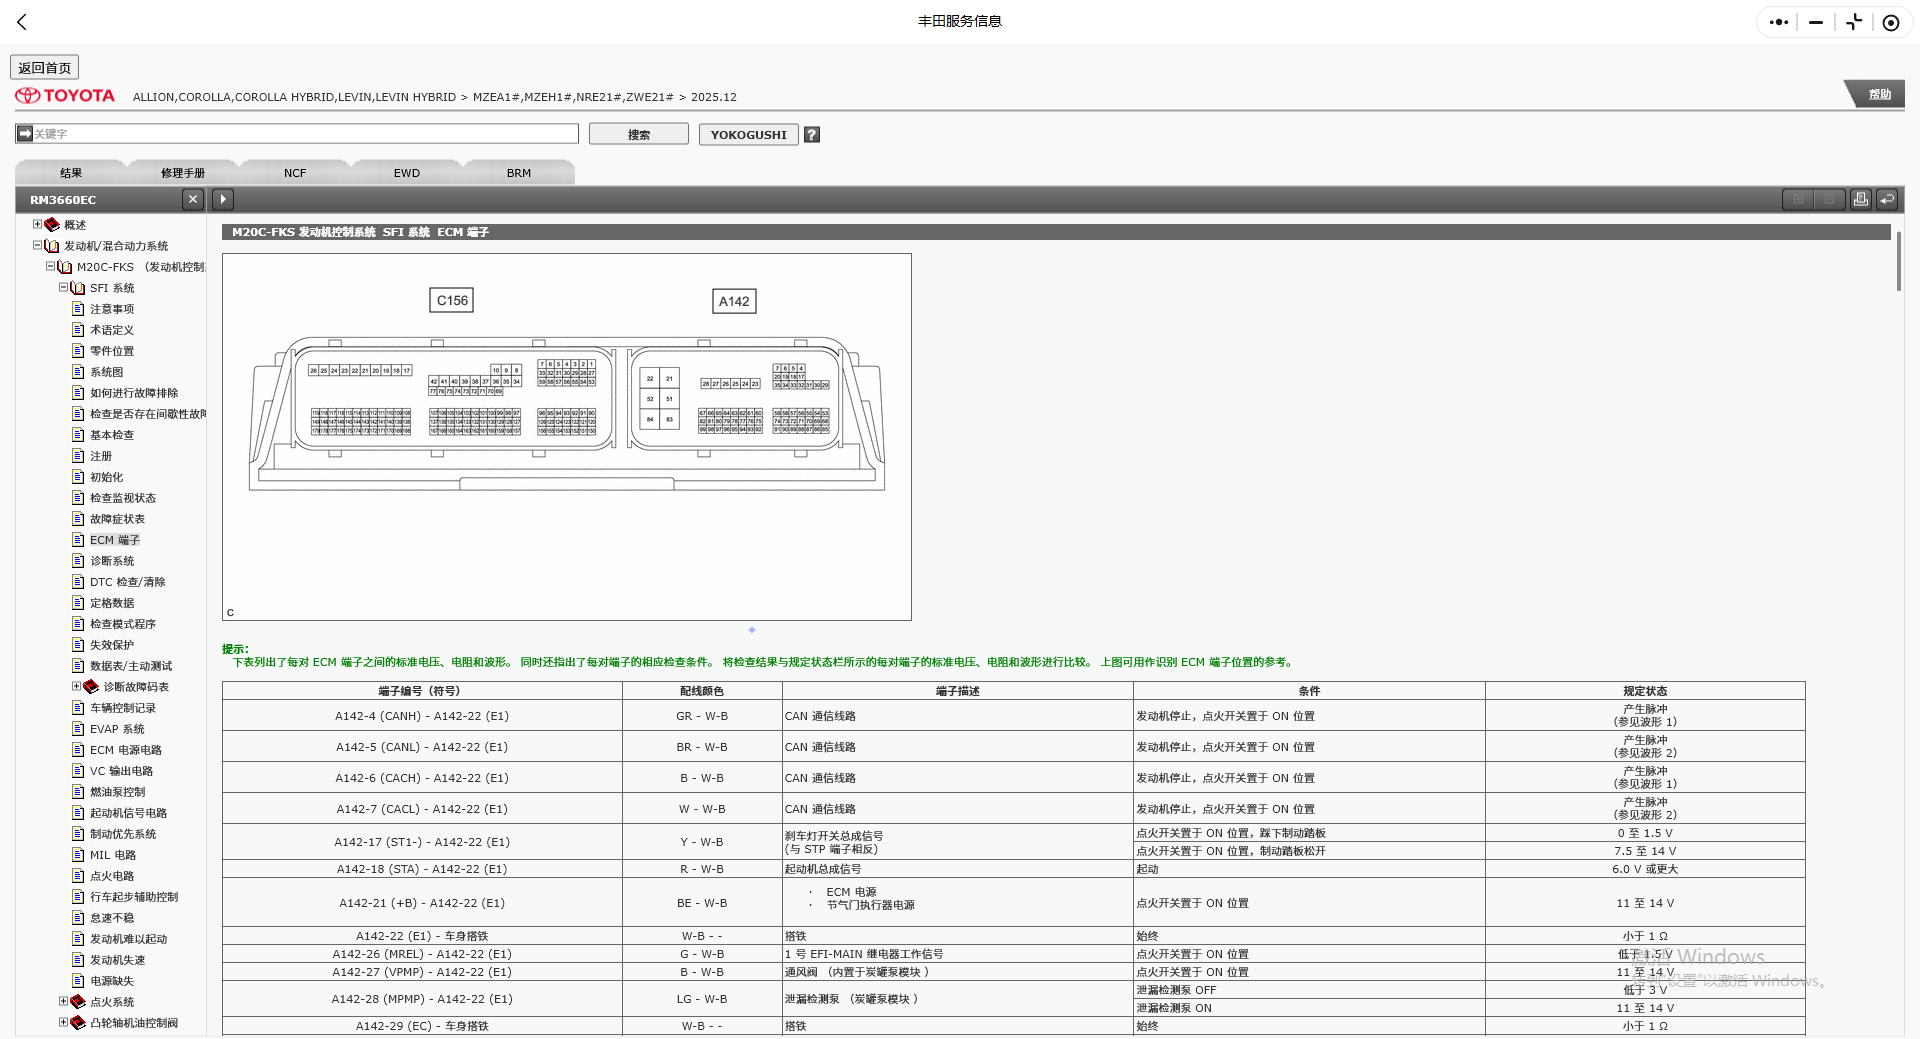Open ECM 端子 in the tree
The height and width of the screenshot is (1039, 1920).
(114, 540)
